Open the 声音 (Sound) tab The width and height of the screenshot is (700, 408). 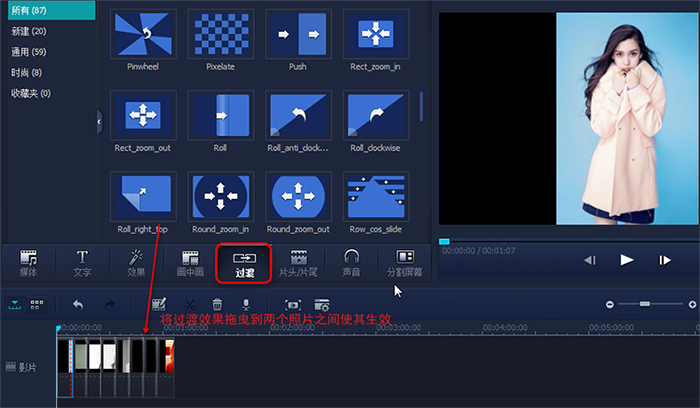click(x=352, y=263)
